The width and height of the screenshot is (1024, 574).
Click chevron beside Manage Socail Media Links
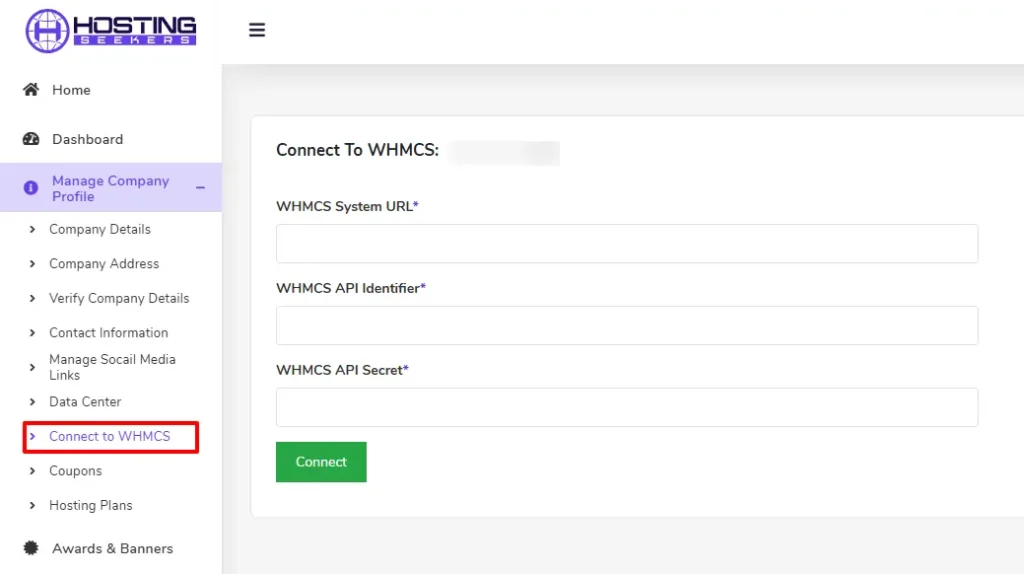point(32,368)
